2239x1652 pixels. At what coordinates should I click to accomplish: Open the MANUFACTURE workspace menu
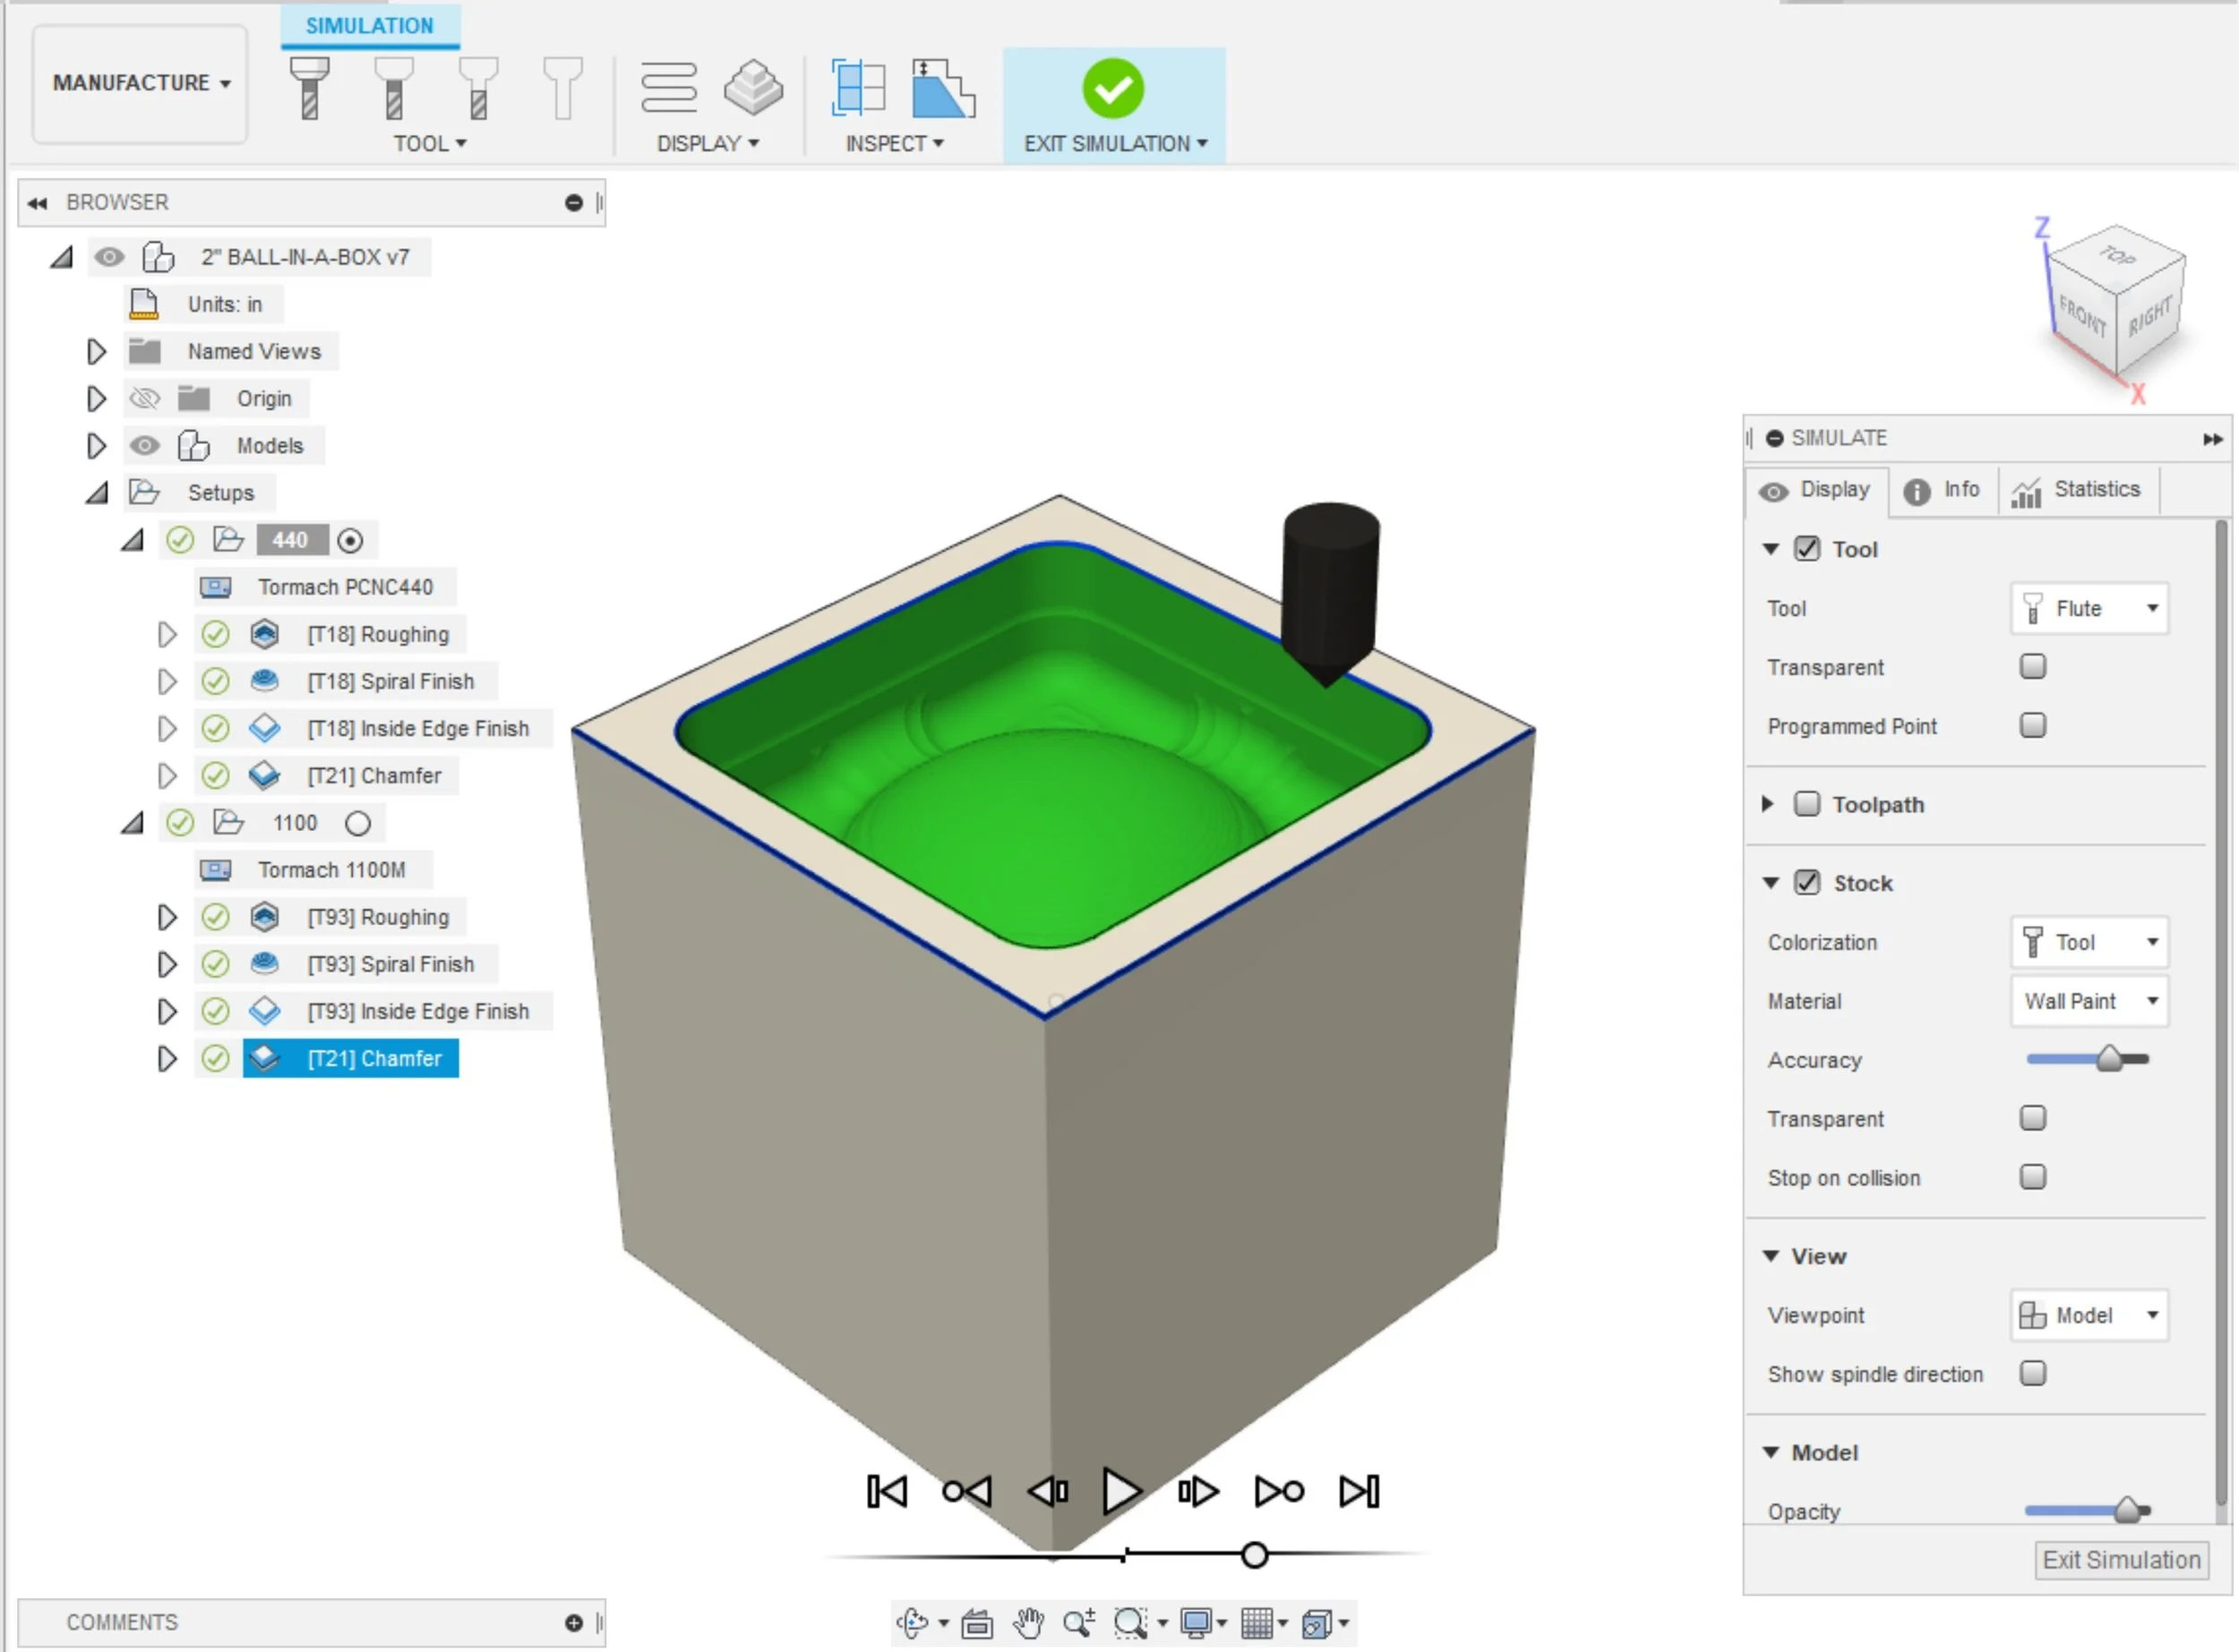[x=140, y=83]
